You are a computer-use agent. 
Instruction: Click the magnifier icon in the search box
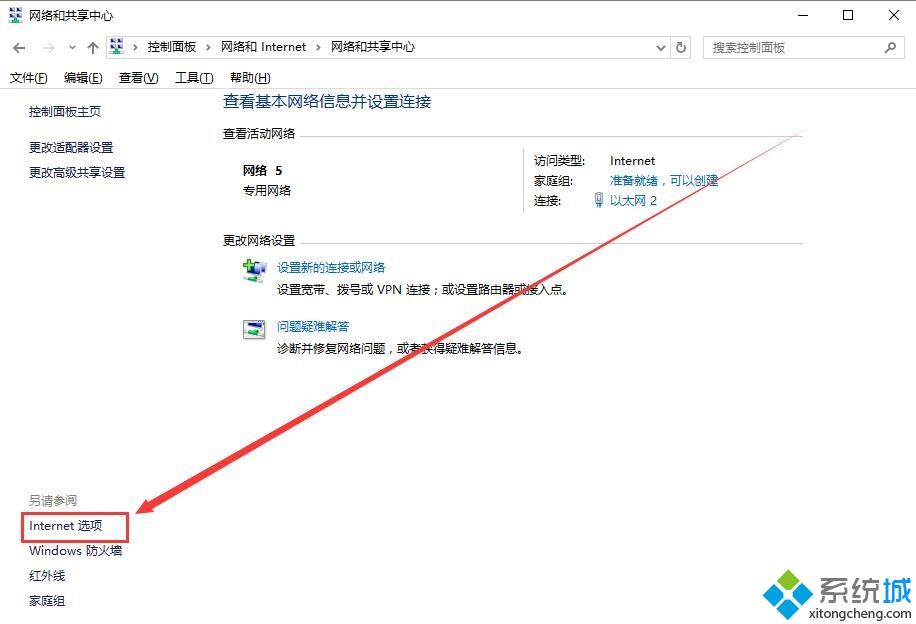(x=889, y=47)
